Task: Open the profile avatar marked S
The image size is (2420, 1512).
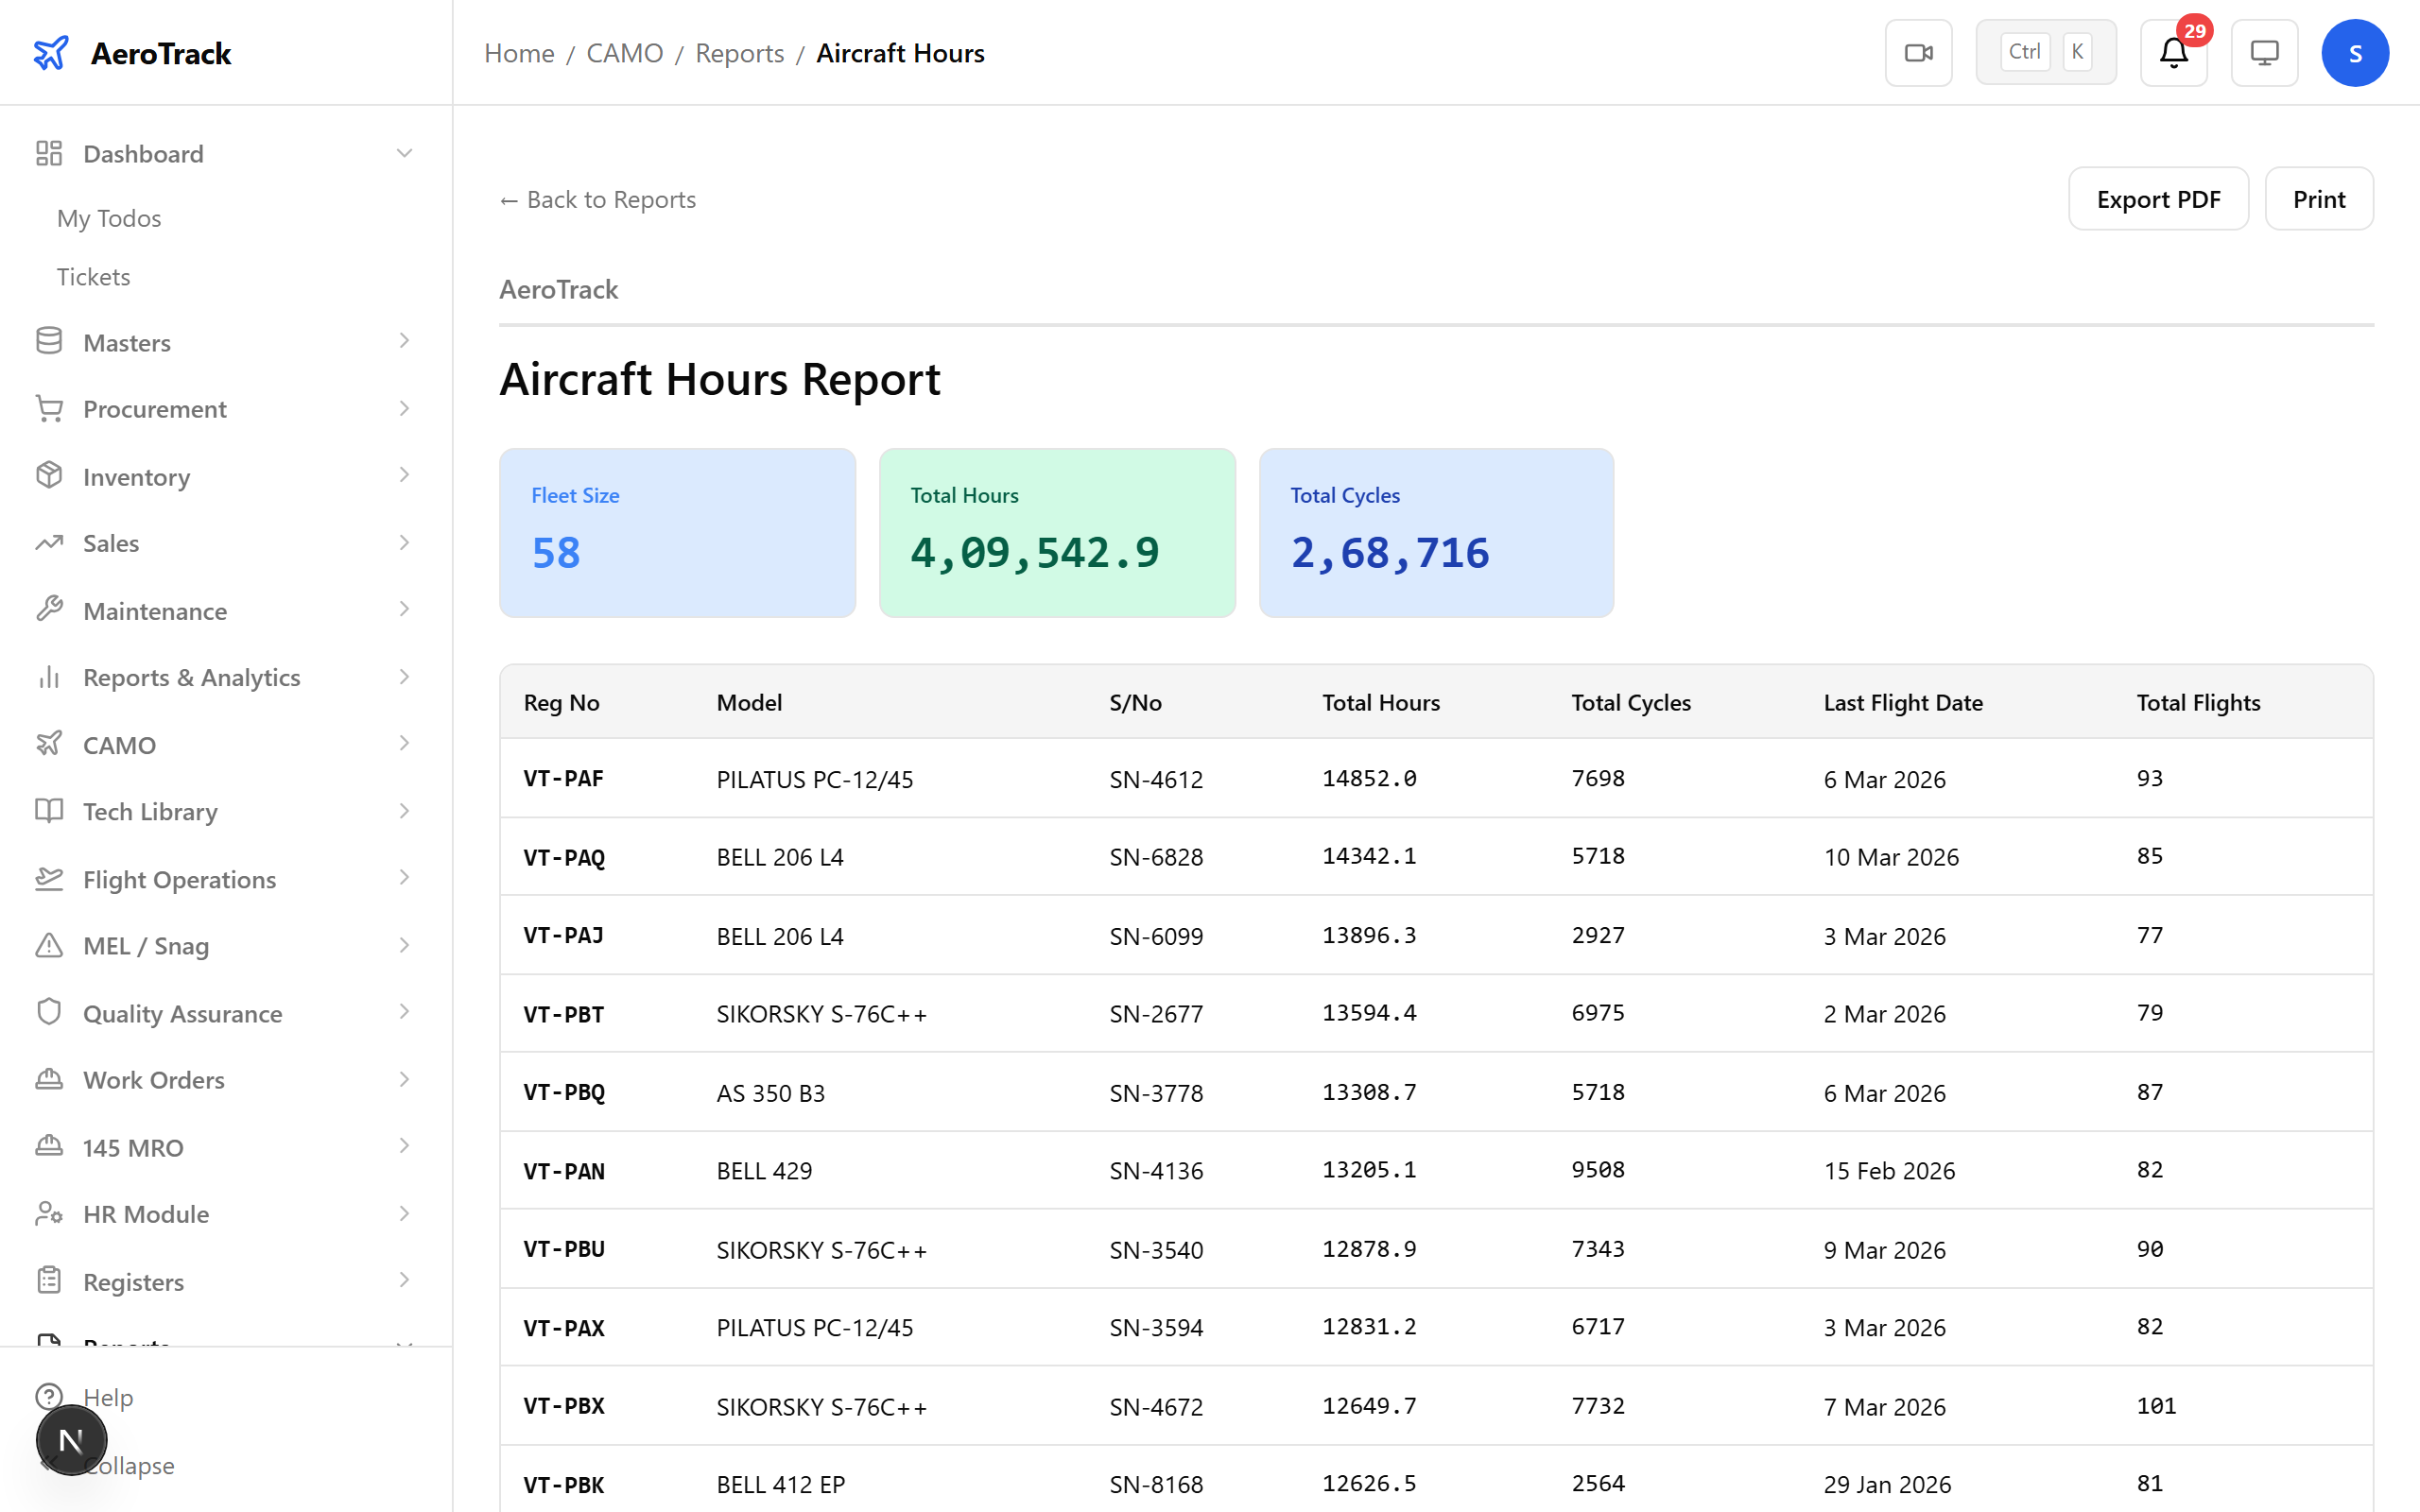Action: point(2355,52)
